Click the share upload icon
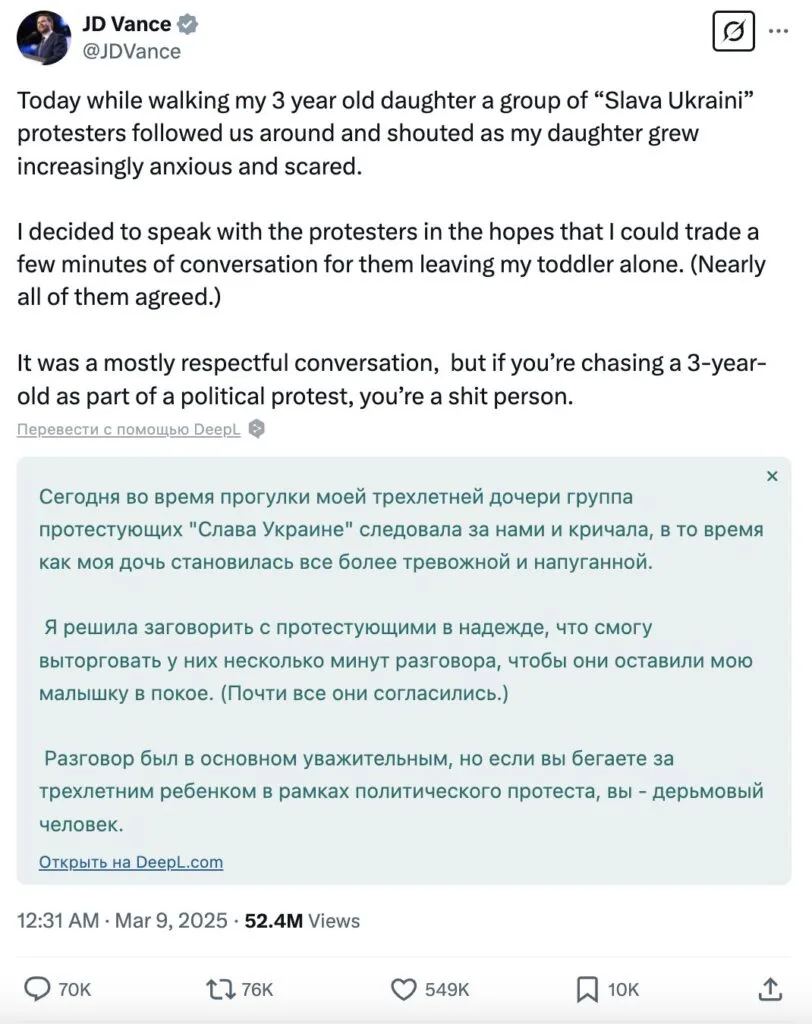Screen dimensions: 812x1024 tap(770, 989)
